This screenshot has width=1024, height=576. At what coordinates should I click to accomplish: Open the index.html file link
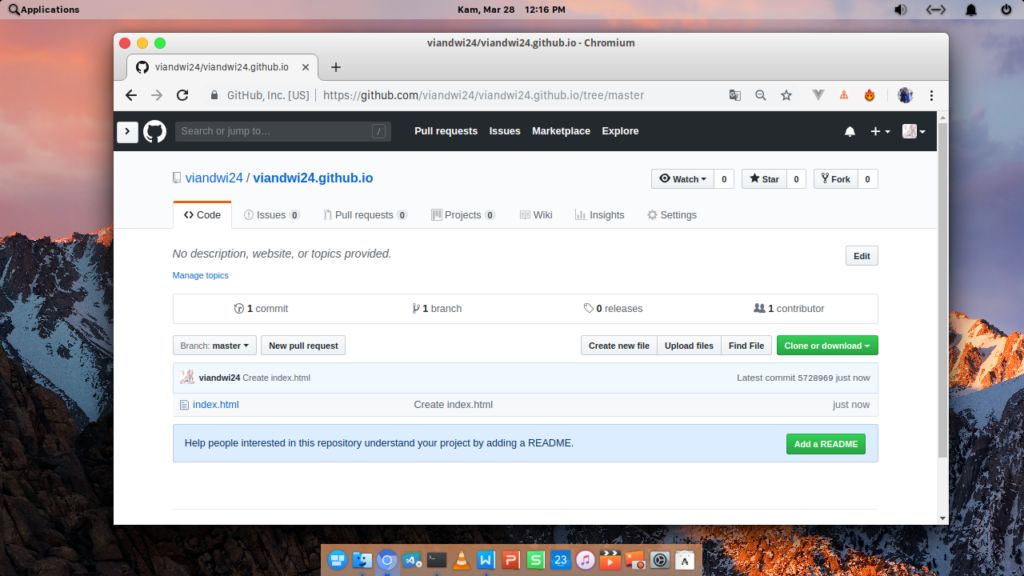pyautogui.click(x=215, y=405)
